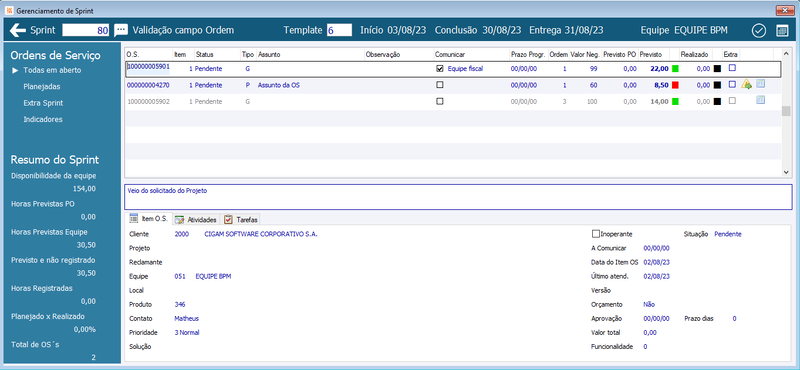Open the sprint comment speech bubble icon

click(x=120, y=30)
